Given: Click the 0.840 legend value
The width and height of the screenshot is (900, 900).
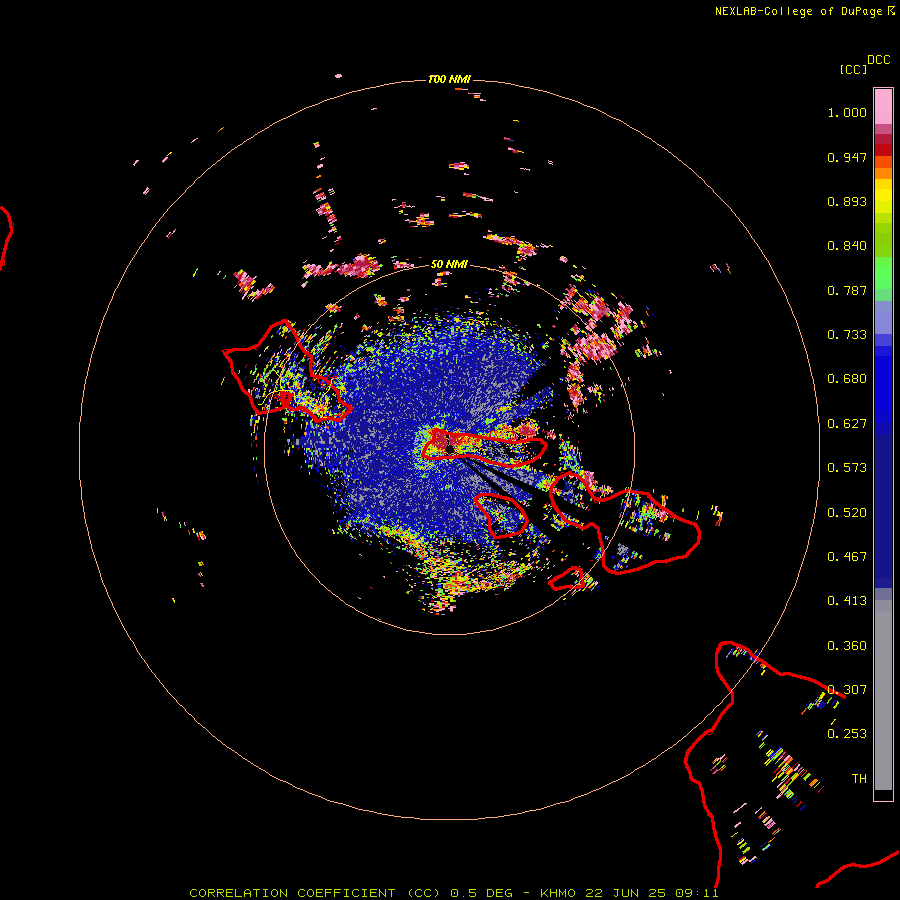Looking at the screenshot, I should point(847,246).
